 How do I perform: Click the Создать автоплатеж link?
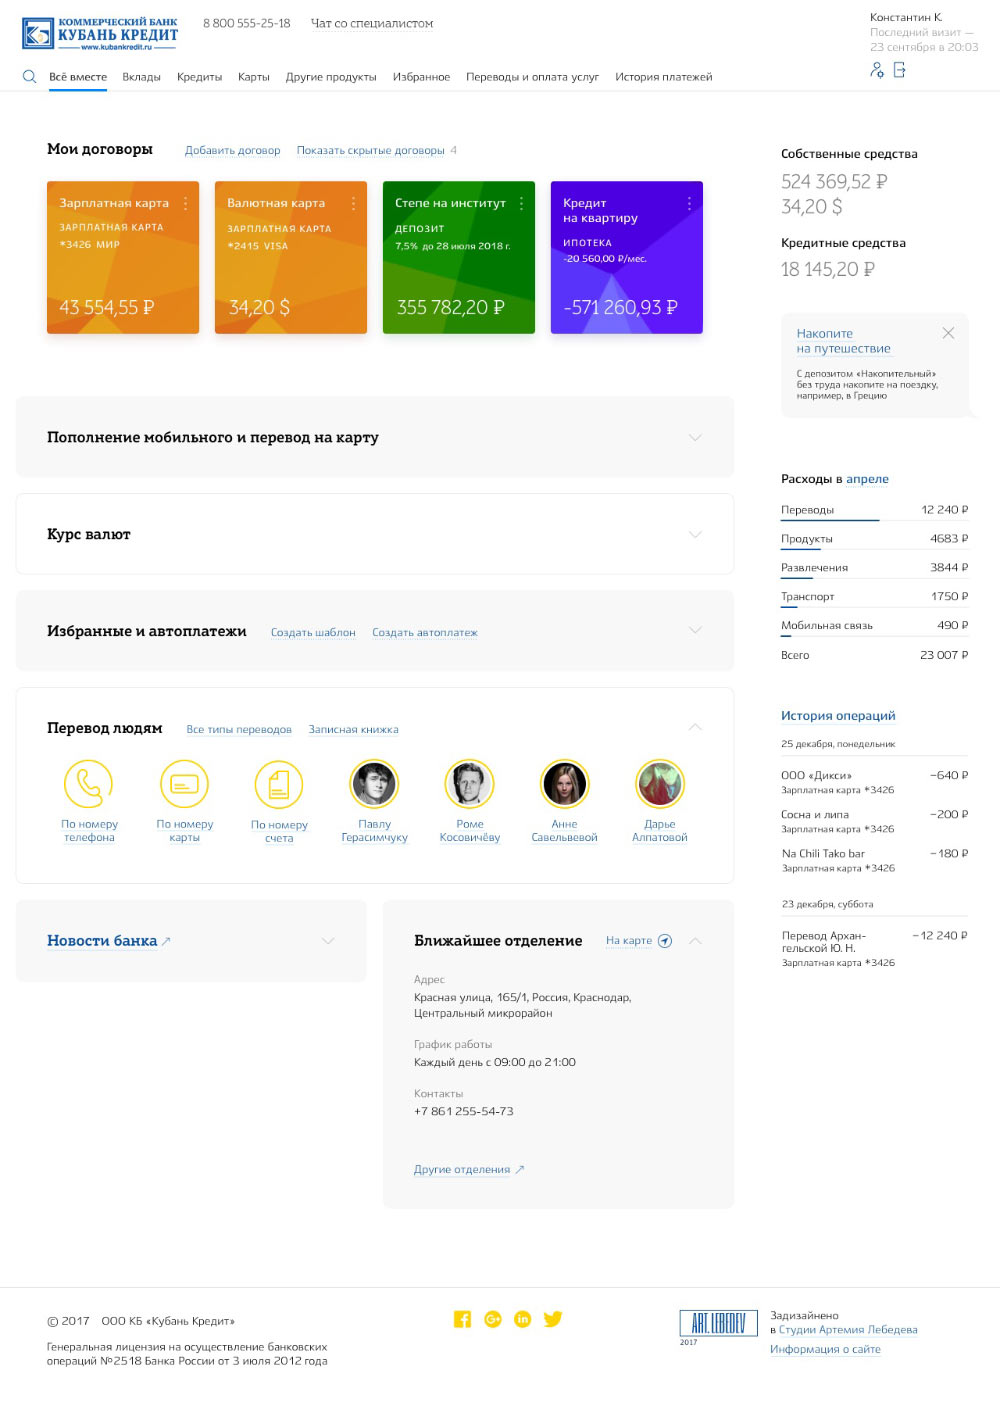[424, 632]
